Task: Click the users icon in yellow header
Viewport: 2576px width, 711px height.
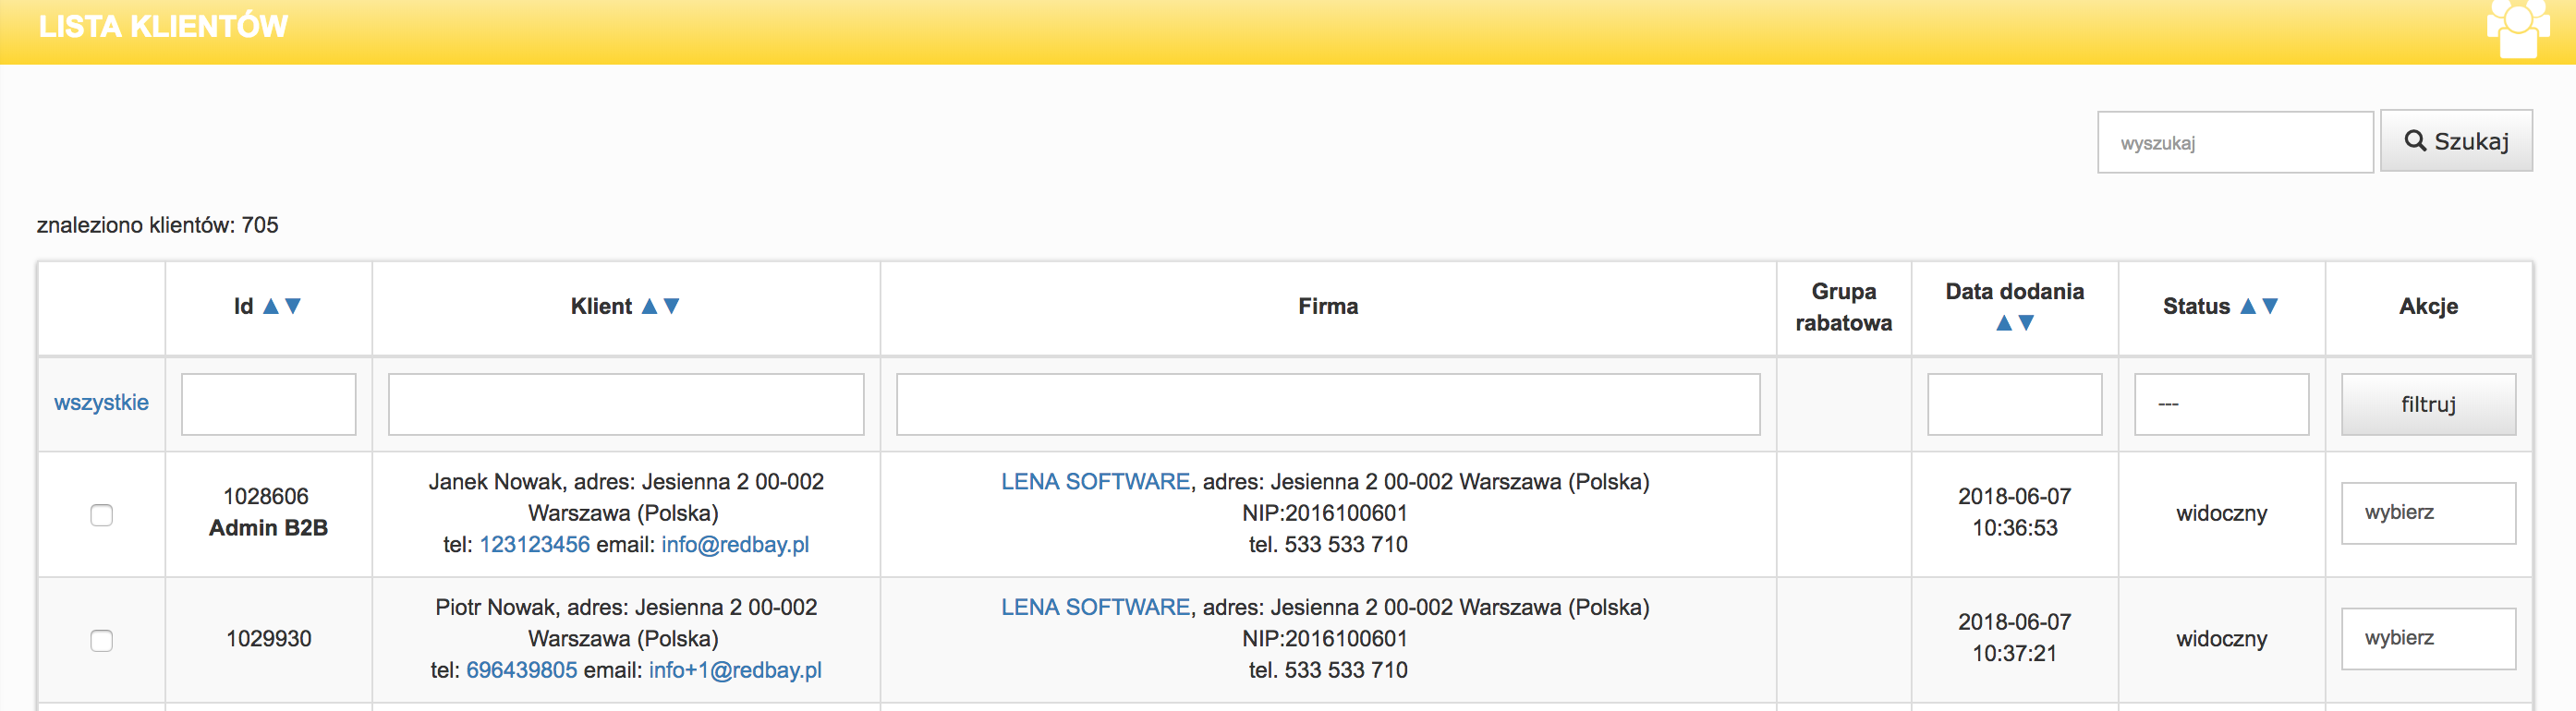Action: point(2517,28)
